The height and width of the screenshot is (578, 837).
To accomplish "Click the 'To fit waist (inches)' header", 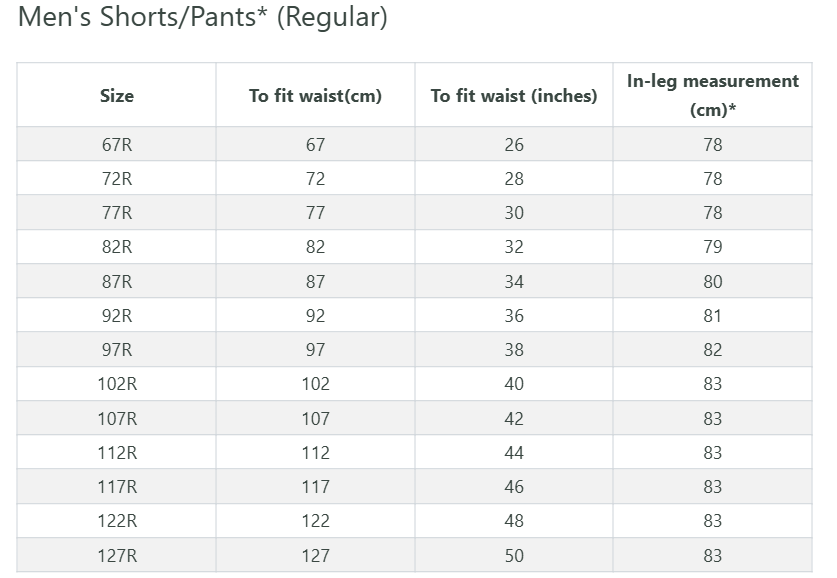I will tap(514, 96).
